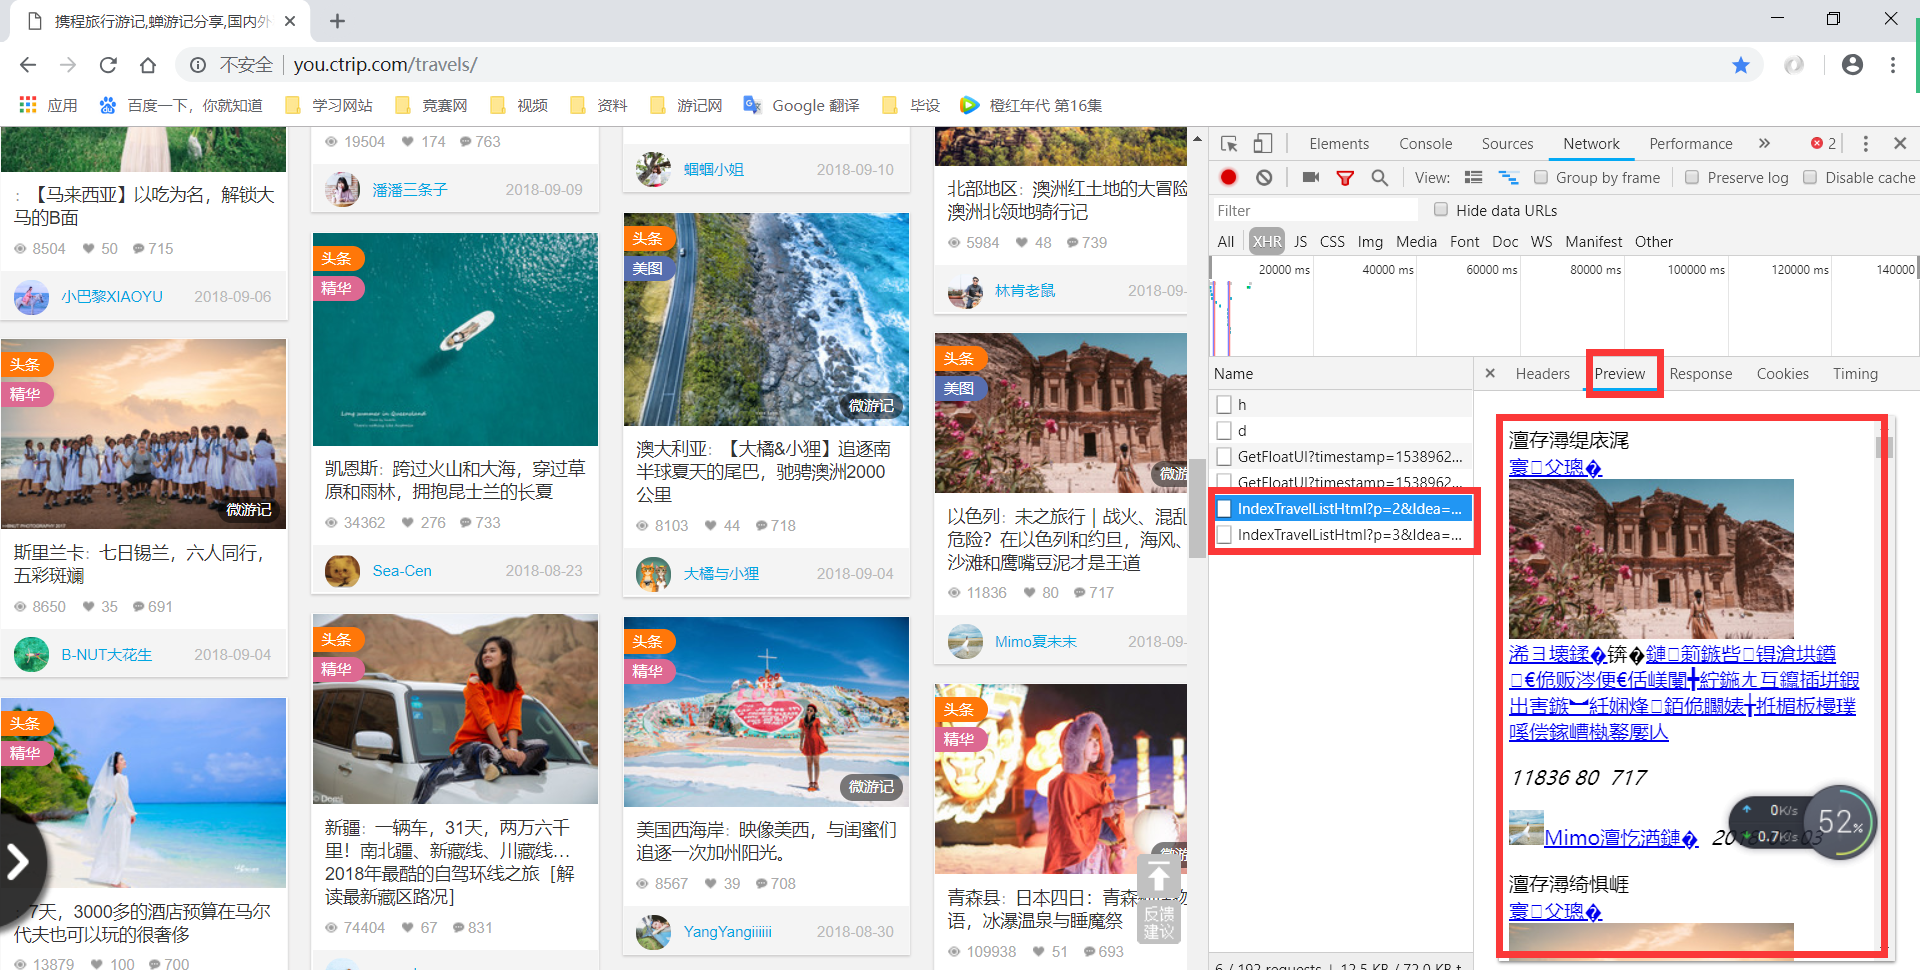The width and height of the screenshot is (1920, 970).
Task: Check Hide data URLs option
Action: (1441, 209)
